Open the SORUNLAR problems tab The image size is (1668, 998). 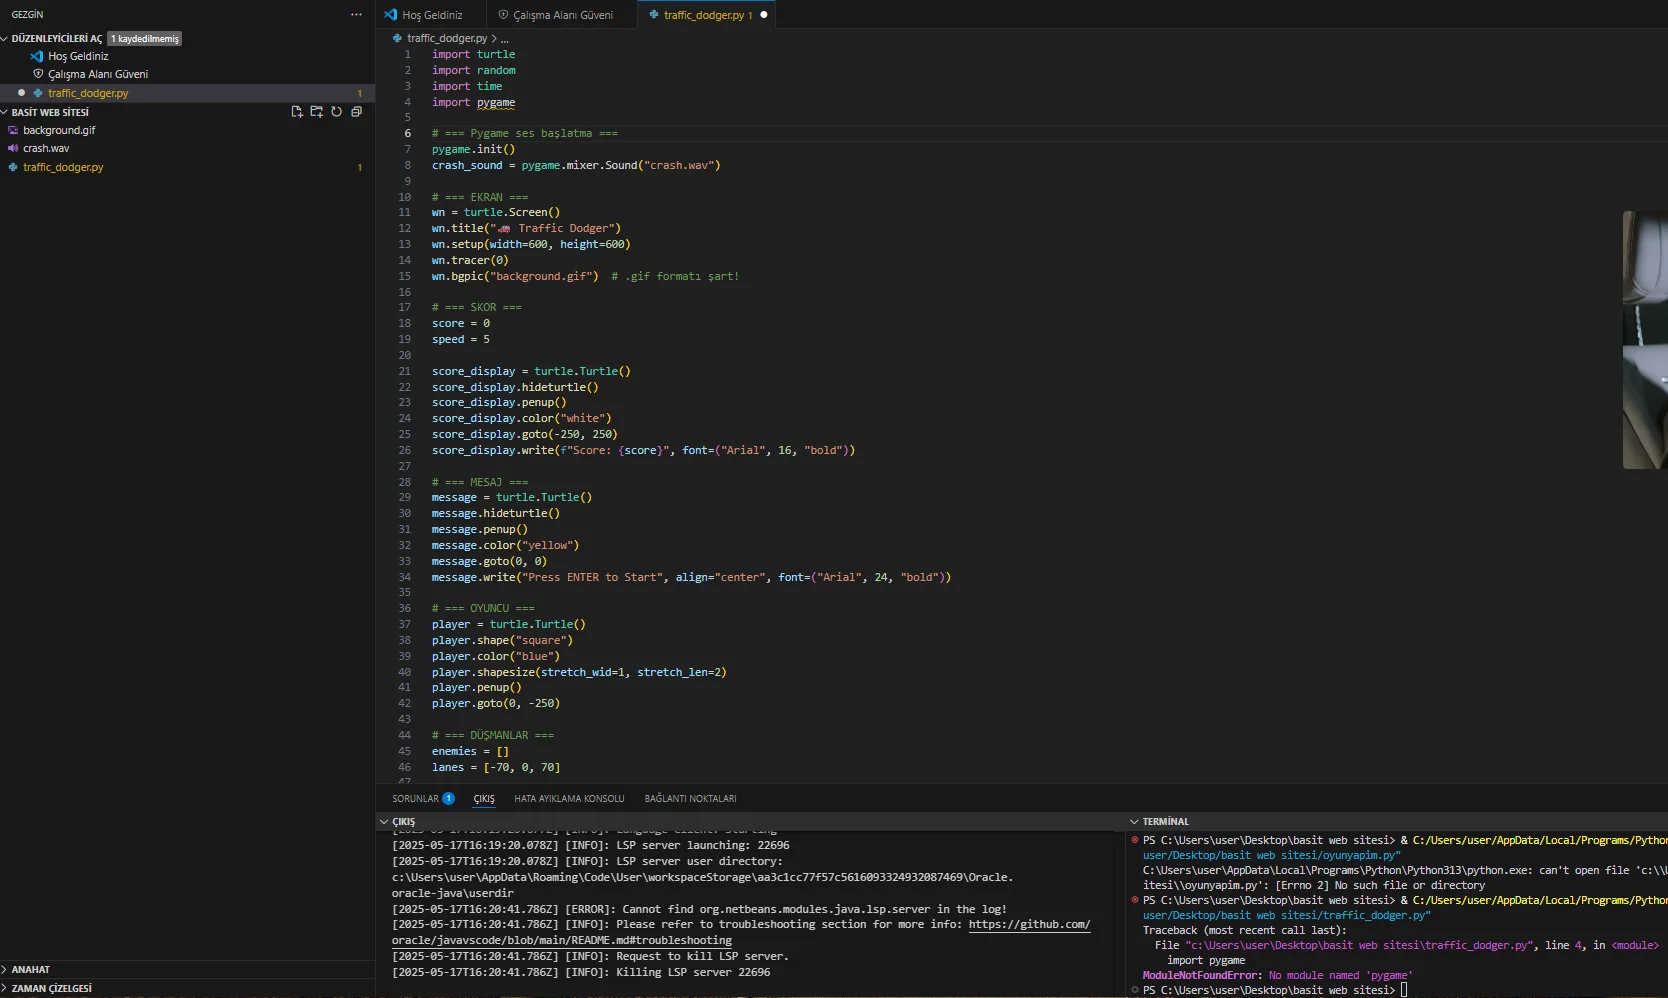tap(415, 799)
